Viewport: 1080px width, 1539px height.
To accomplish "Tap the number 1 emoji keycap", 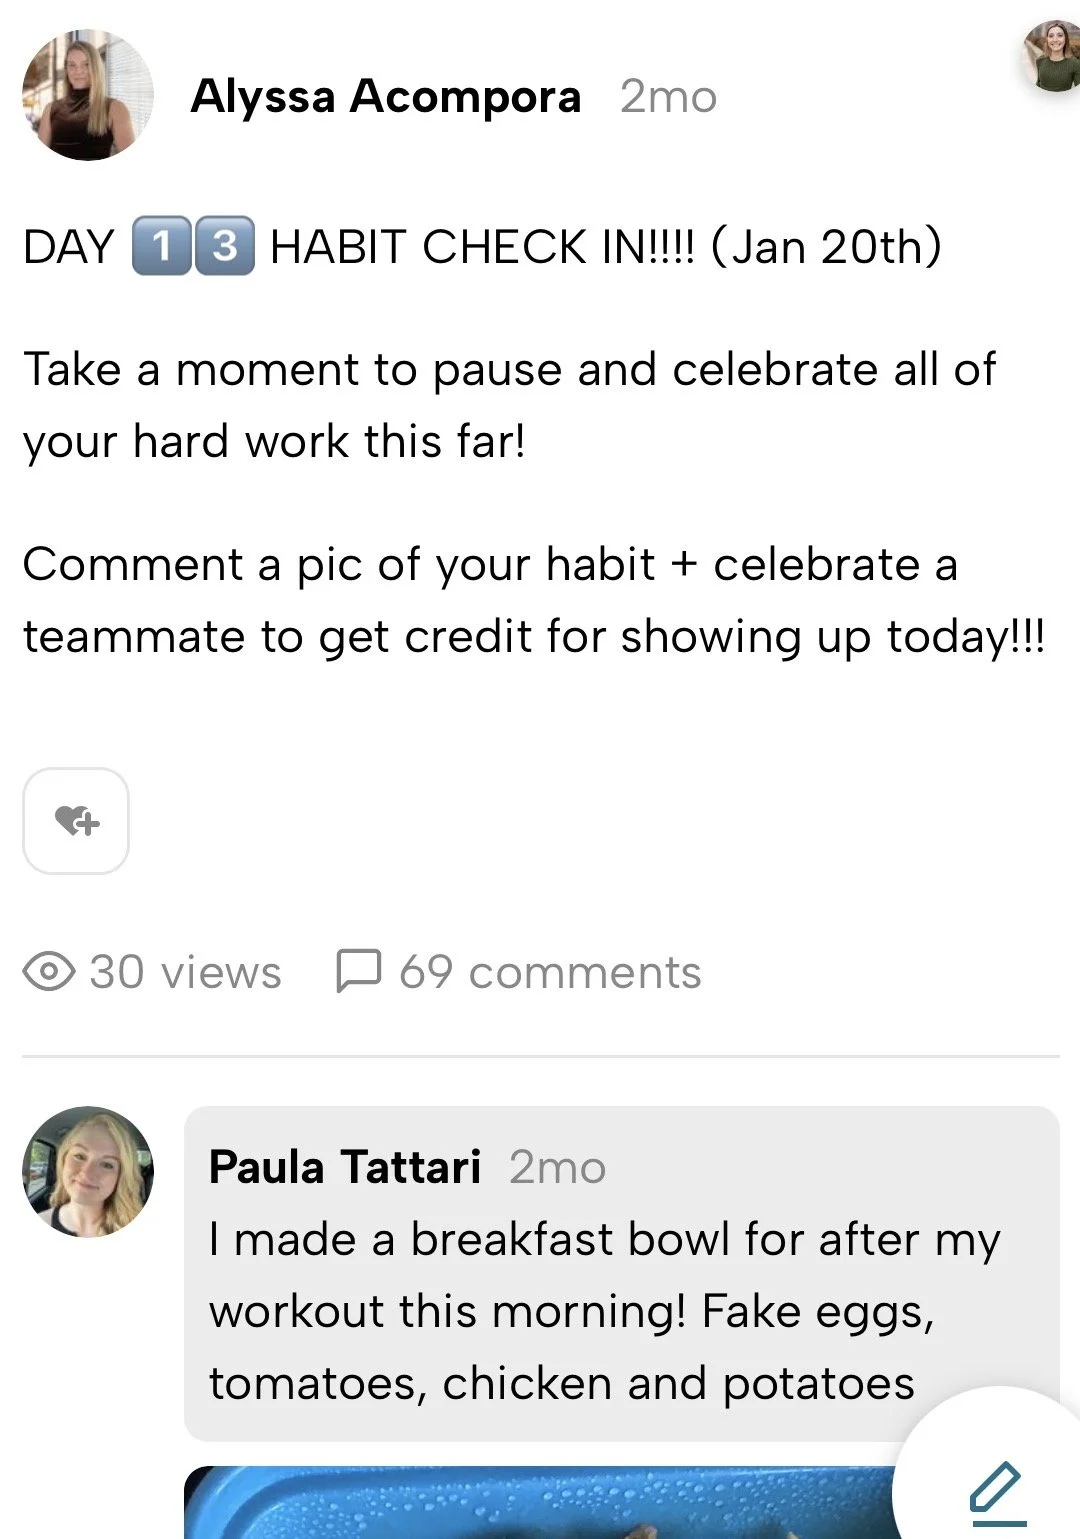I will click(x=161, y=246).
